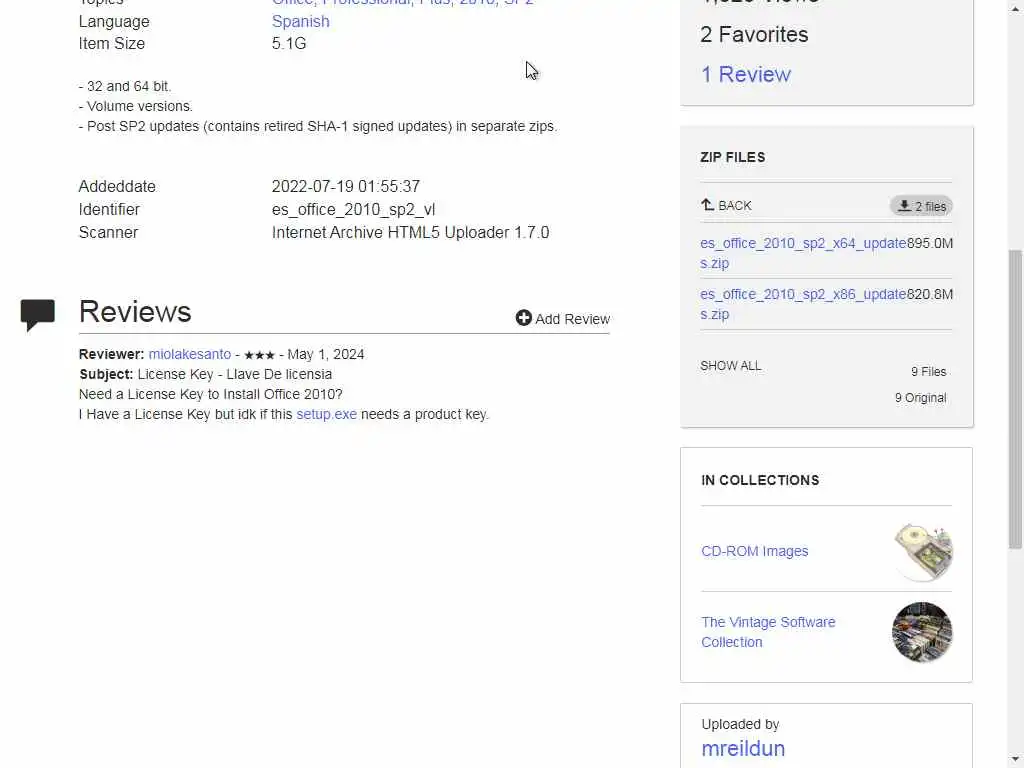Open the 9 Files link
The image size is (1024, 768).
(928, 372)
